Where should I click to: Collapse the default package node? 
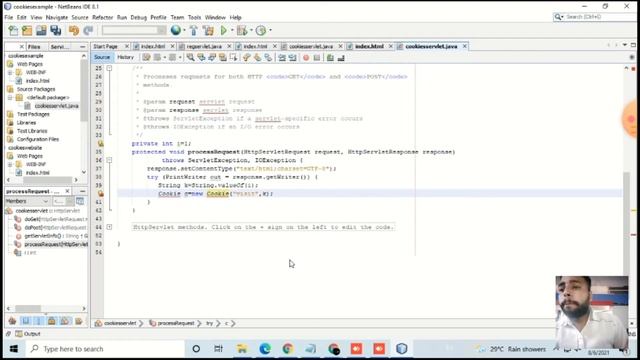(10, 98)
